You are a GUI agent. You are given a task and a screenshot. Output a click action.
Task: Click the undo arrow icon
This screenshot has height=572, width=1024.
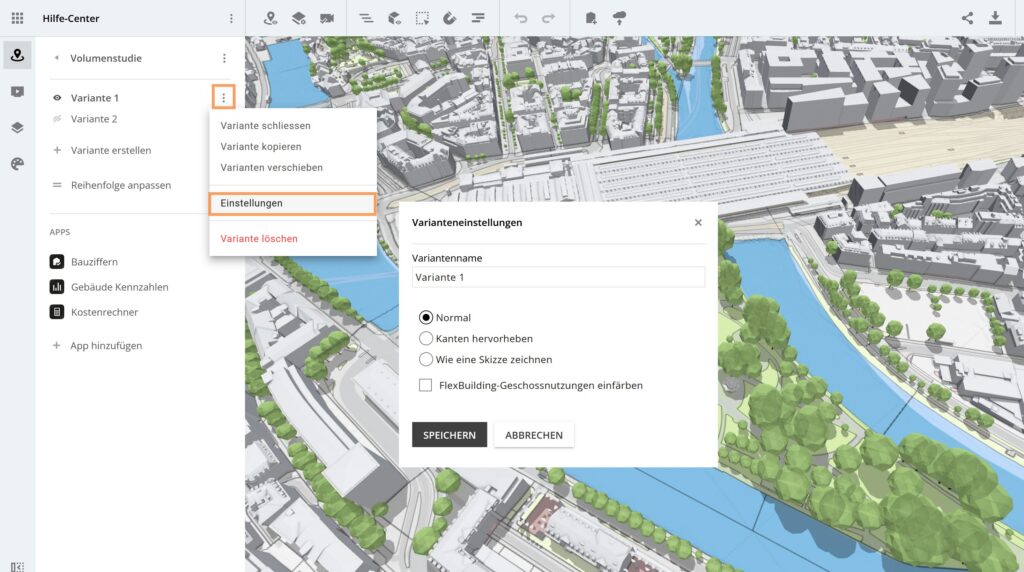[x=520, y=18]
